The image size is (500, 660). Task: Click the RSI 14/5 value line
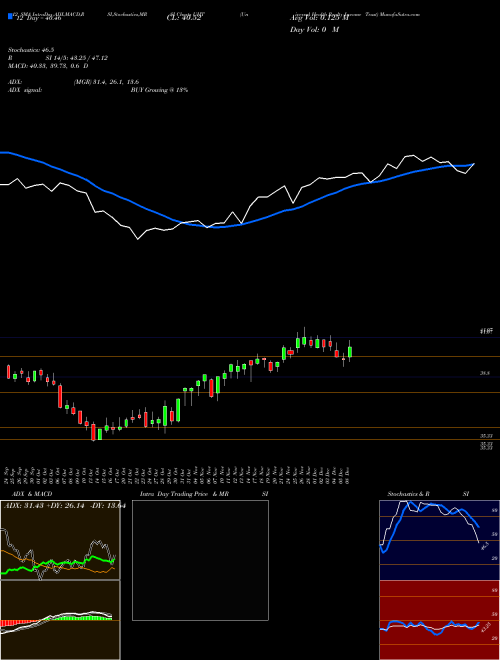pyautogui.click(x=58, y=58)
